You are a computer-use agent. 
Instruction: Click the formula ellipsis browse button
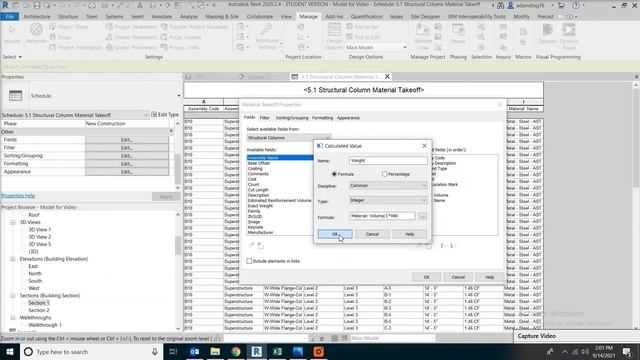[x=422, y=216]
